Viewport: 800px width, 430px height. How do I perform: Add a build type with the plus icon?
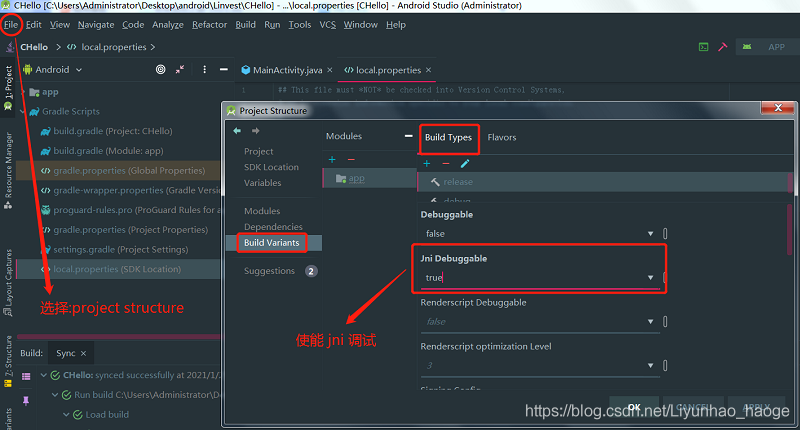pyautogui.click(x=427, y=163)
